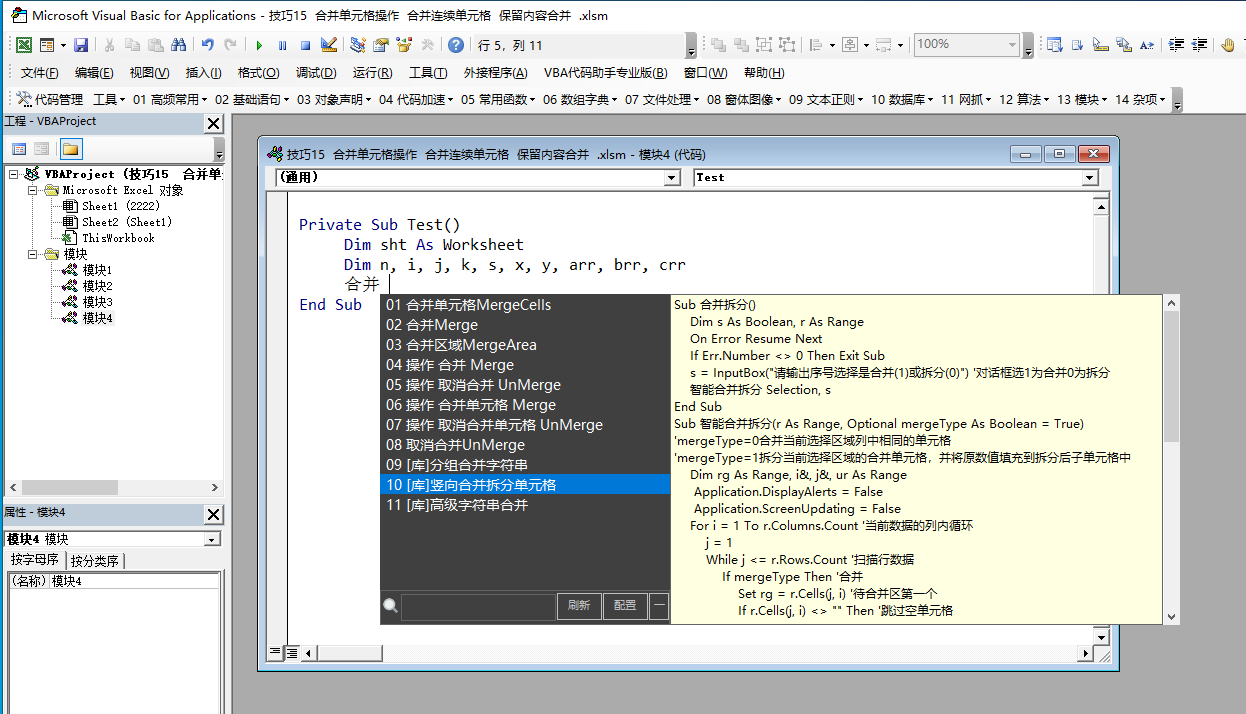
Task: Open the 外接程序(A) menu
Action: (x=495, y=73)
